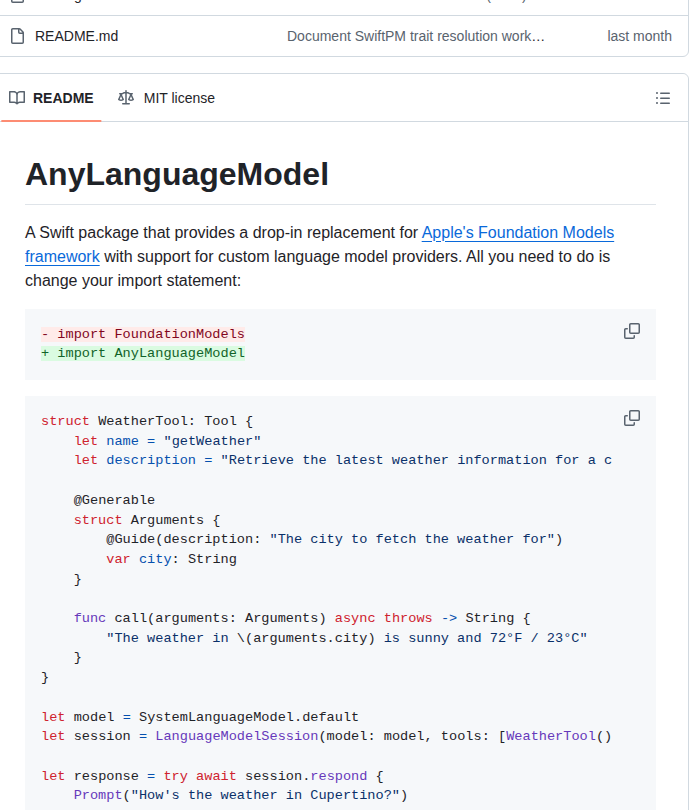This screenshot has width=690, height=810.
Task: Click the "The weather in" string line
Action: tap(347, 638)
